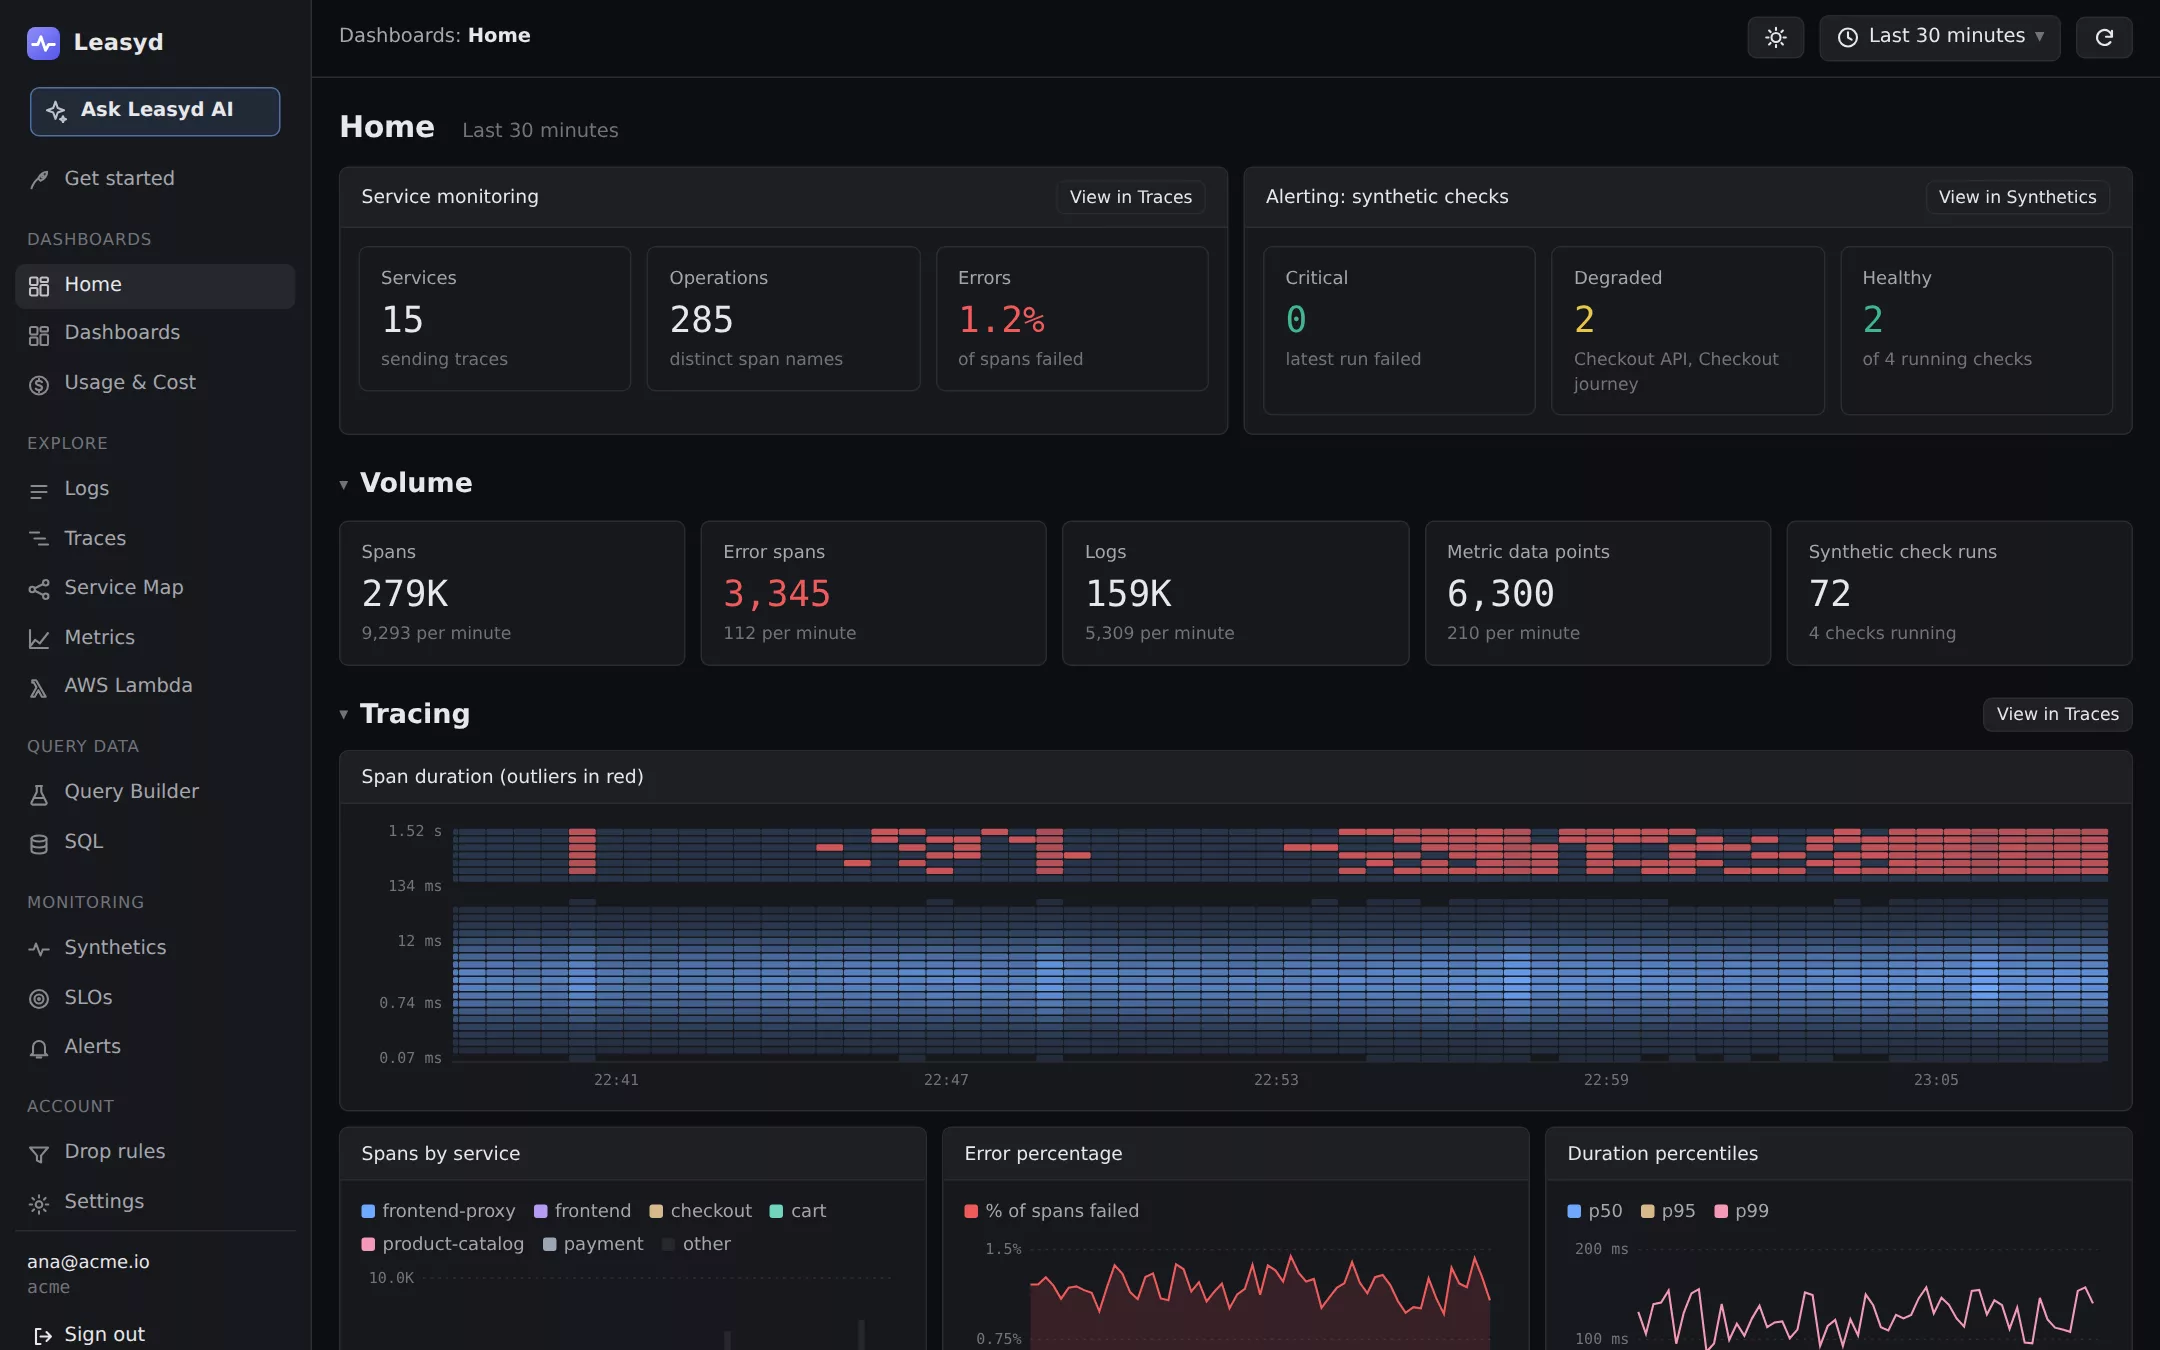Toggle the % of spans failed legend
The image size is (2160, 1350).
coord(1051,1211)
